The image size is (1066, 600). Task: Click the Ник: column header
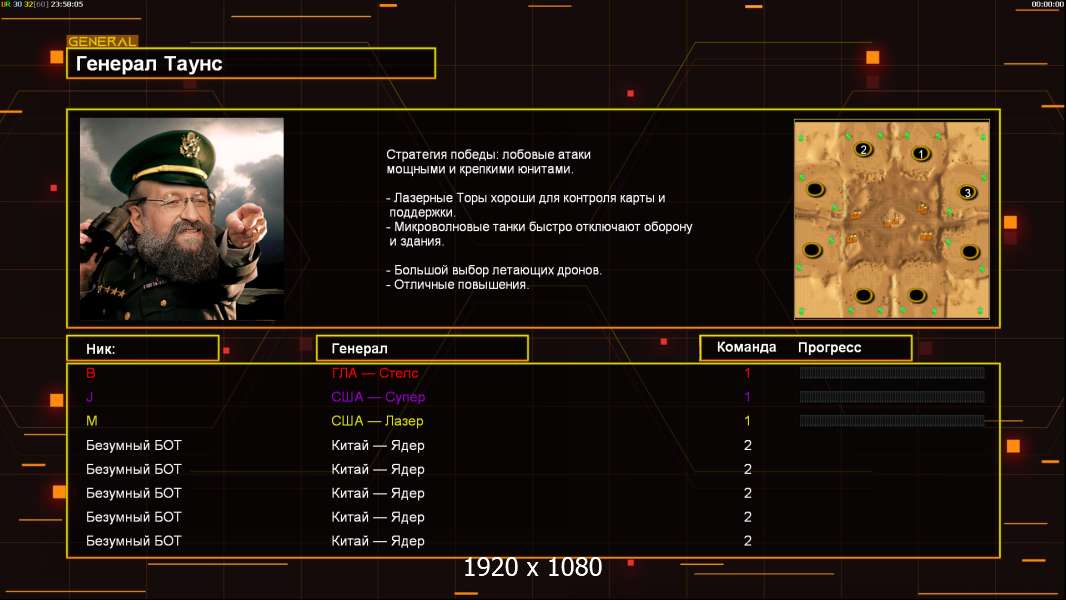click(142, 348)
